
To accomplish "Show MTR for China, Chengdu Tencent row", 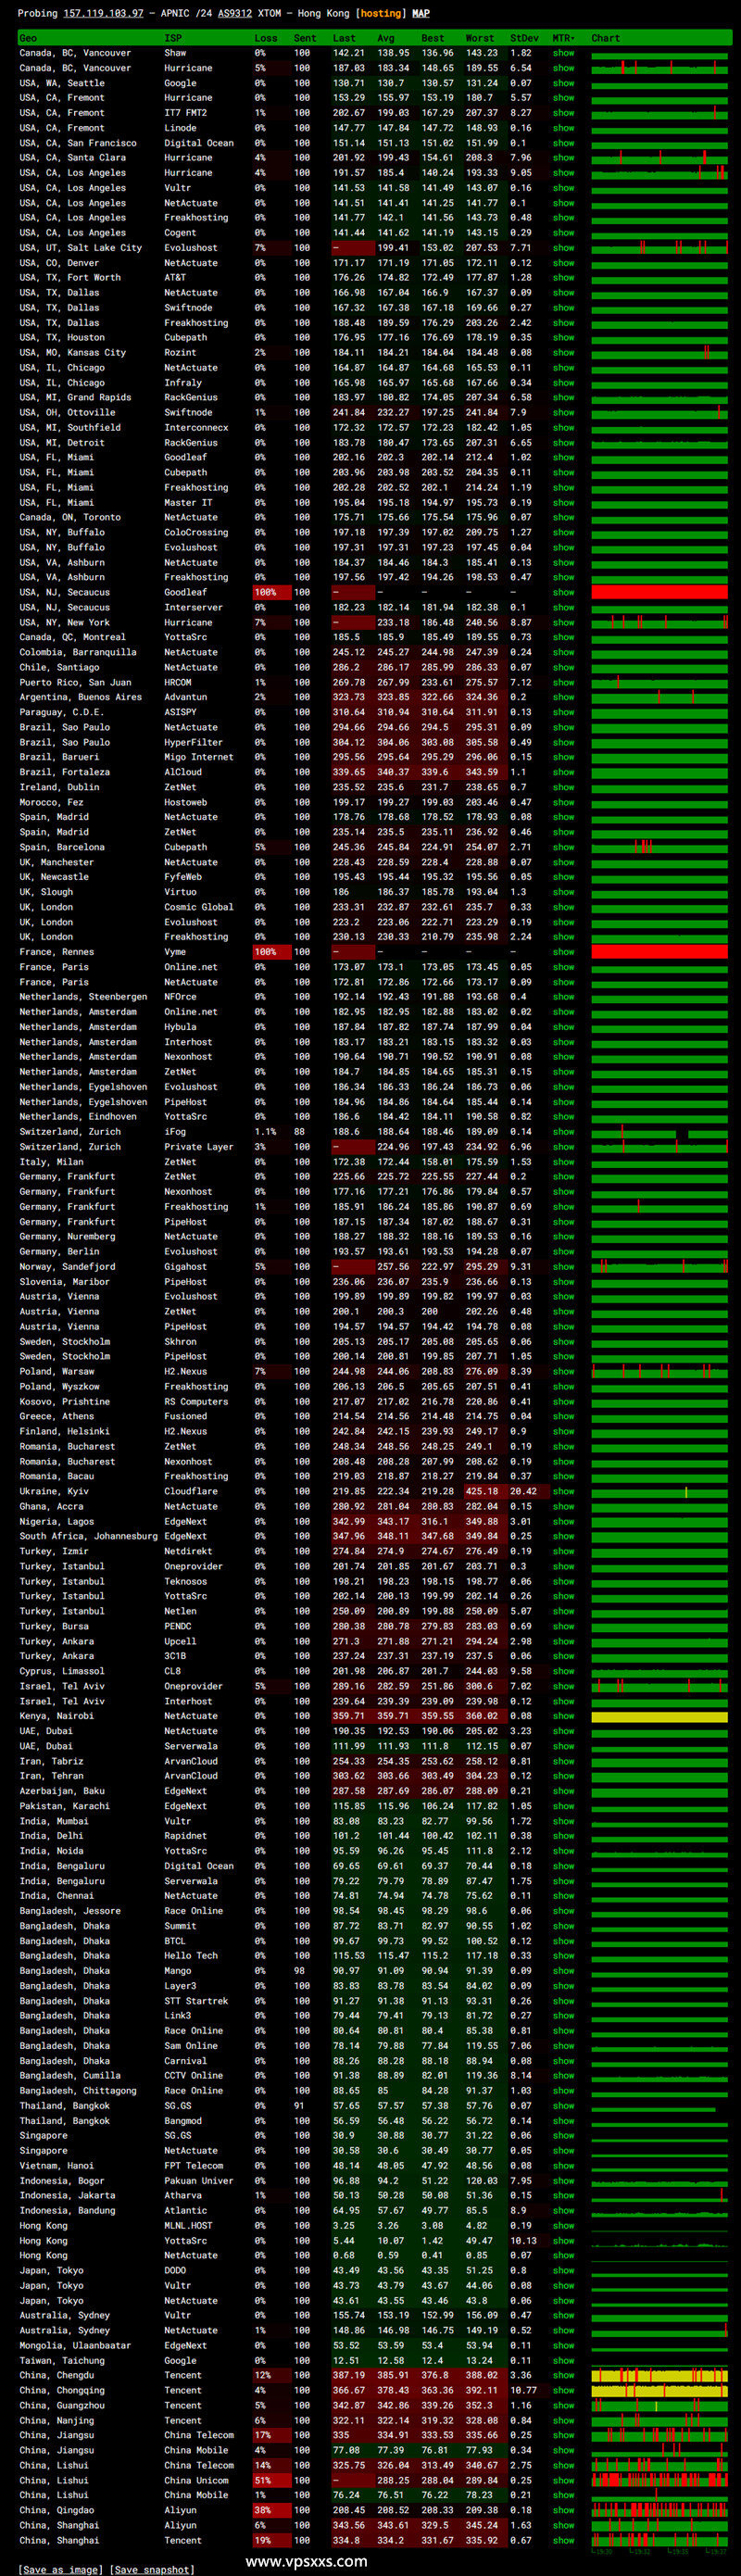I will (564, 2375).
